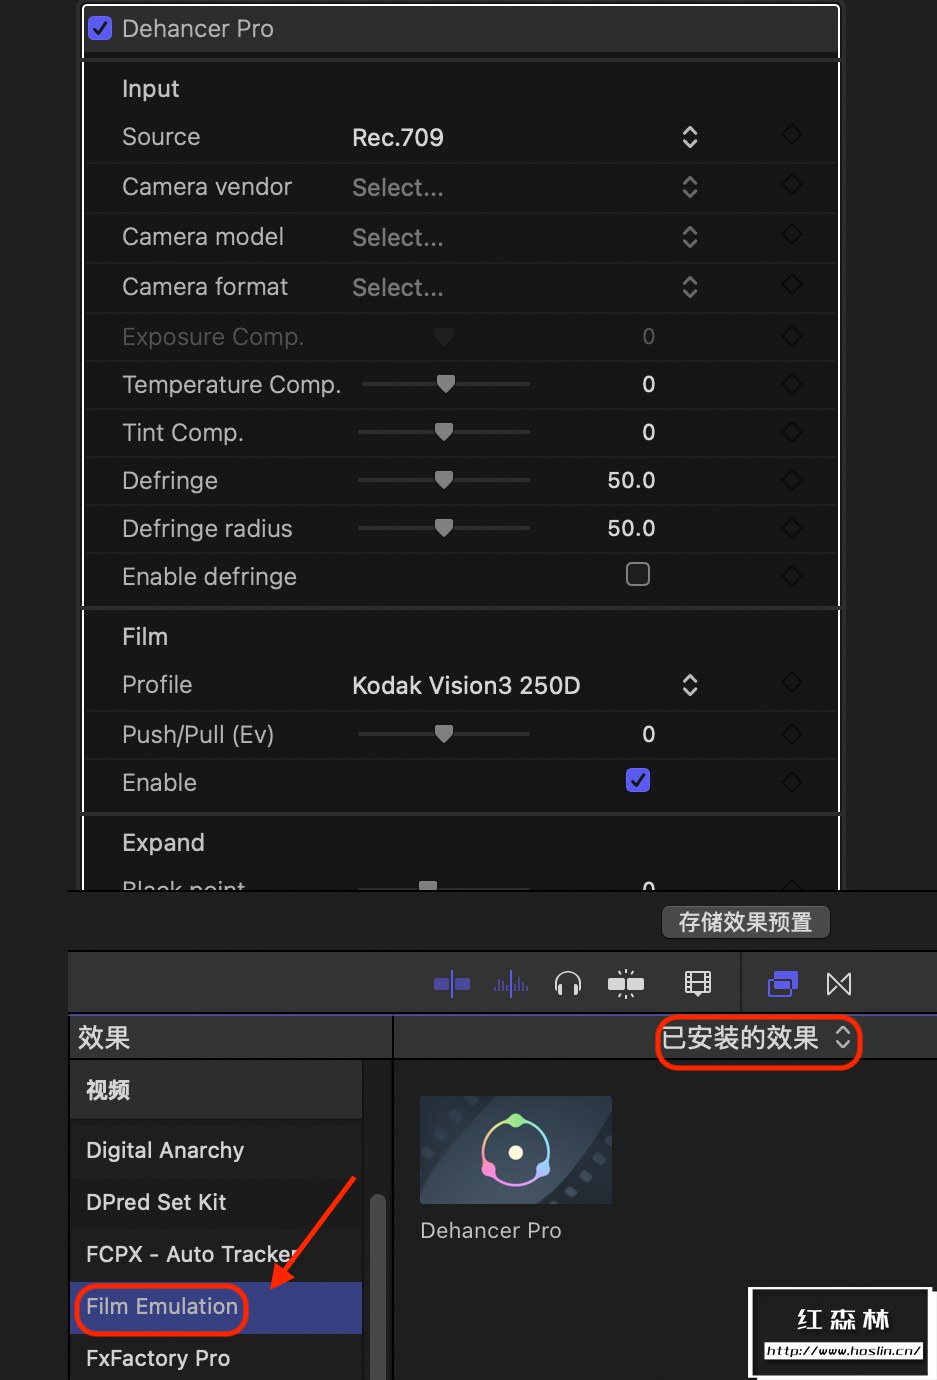Image resolution: width=937 pixels, height=1380 pixels.
Task: Add keyframe diamond for Camera format
Action: (x=792, y=284)
